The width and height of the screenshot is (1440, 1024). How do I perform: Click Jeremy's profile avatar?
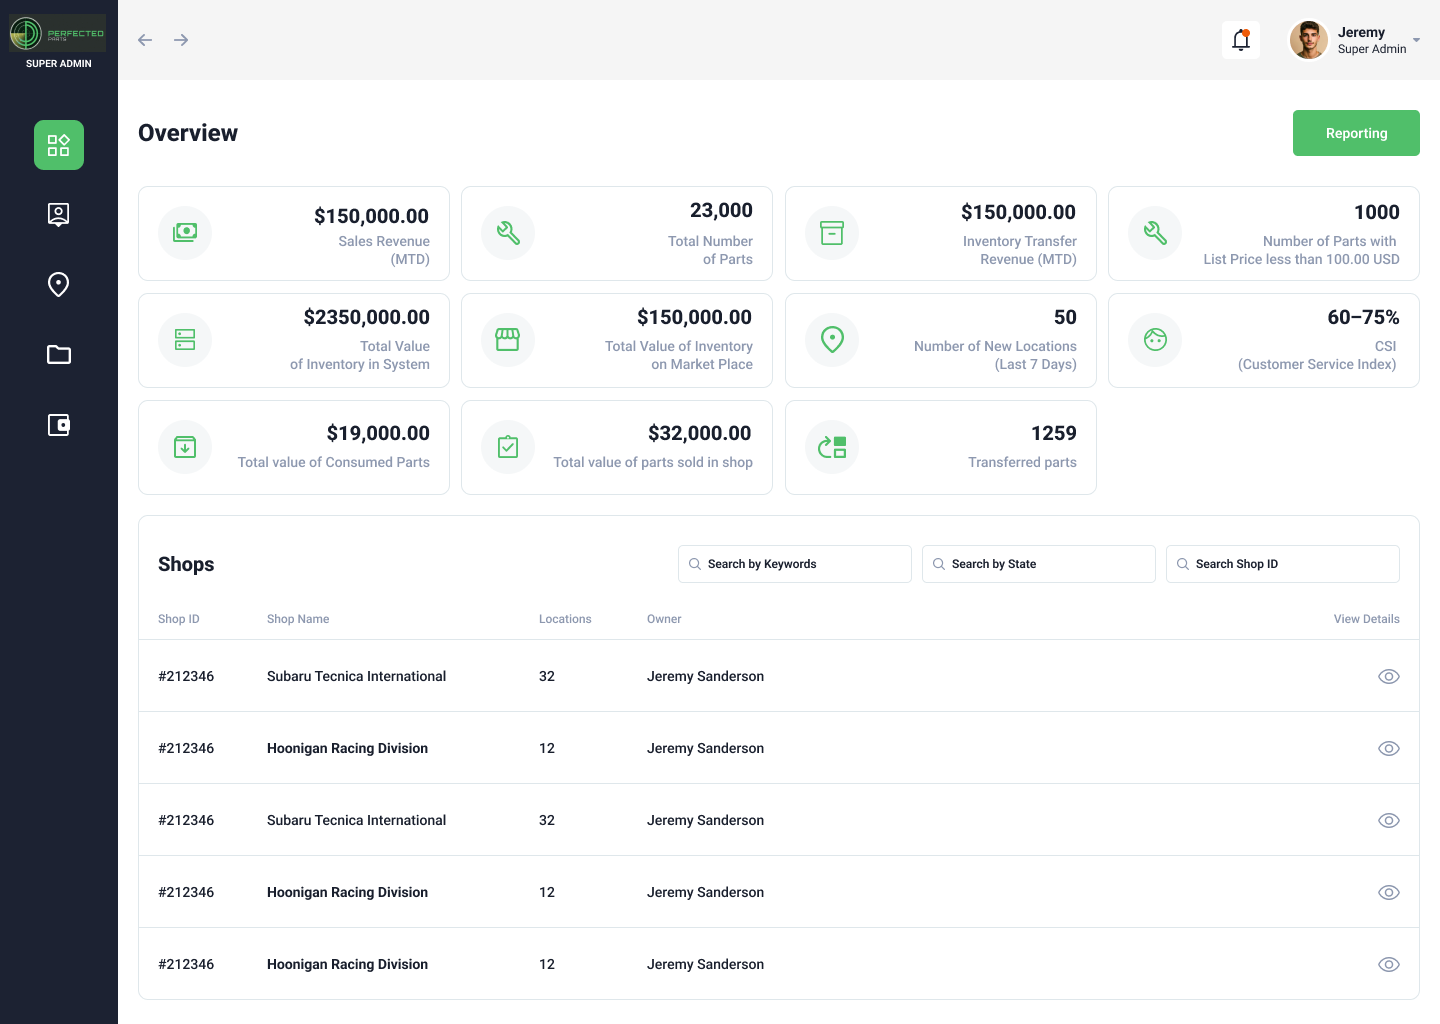[x=1309, y=40]
